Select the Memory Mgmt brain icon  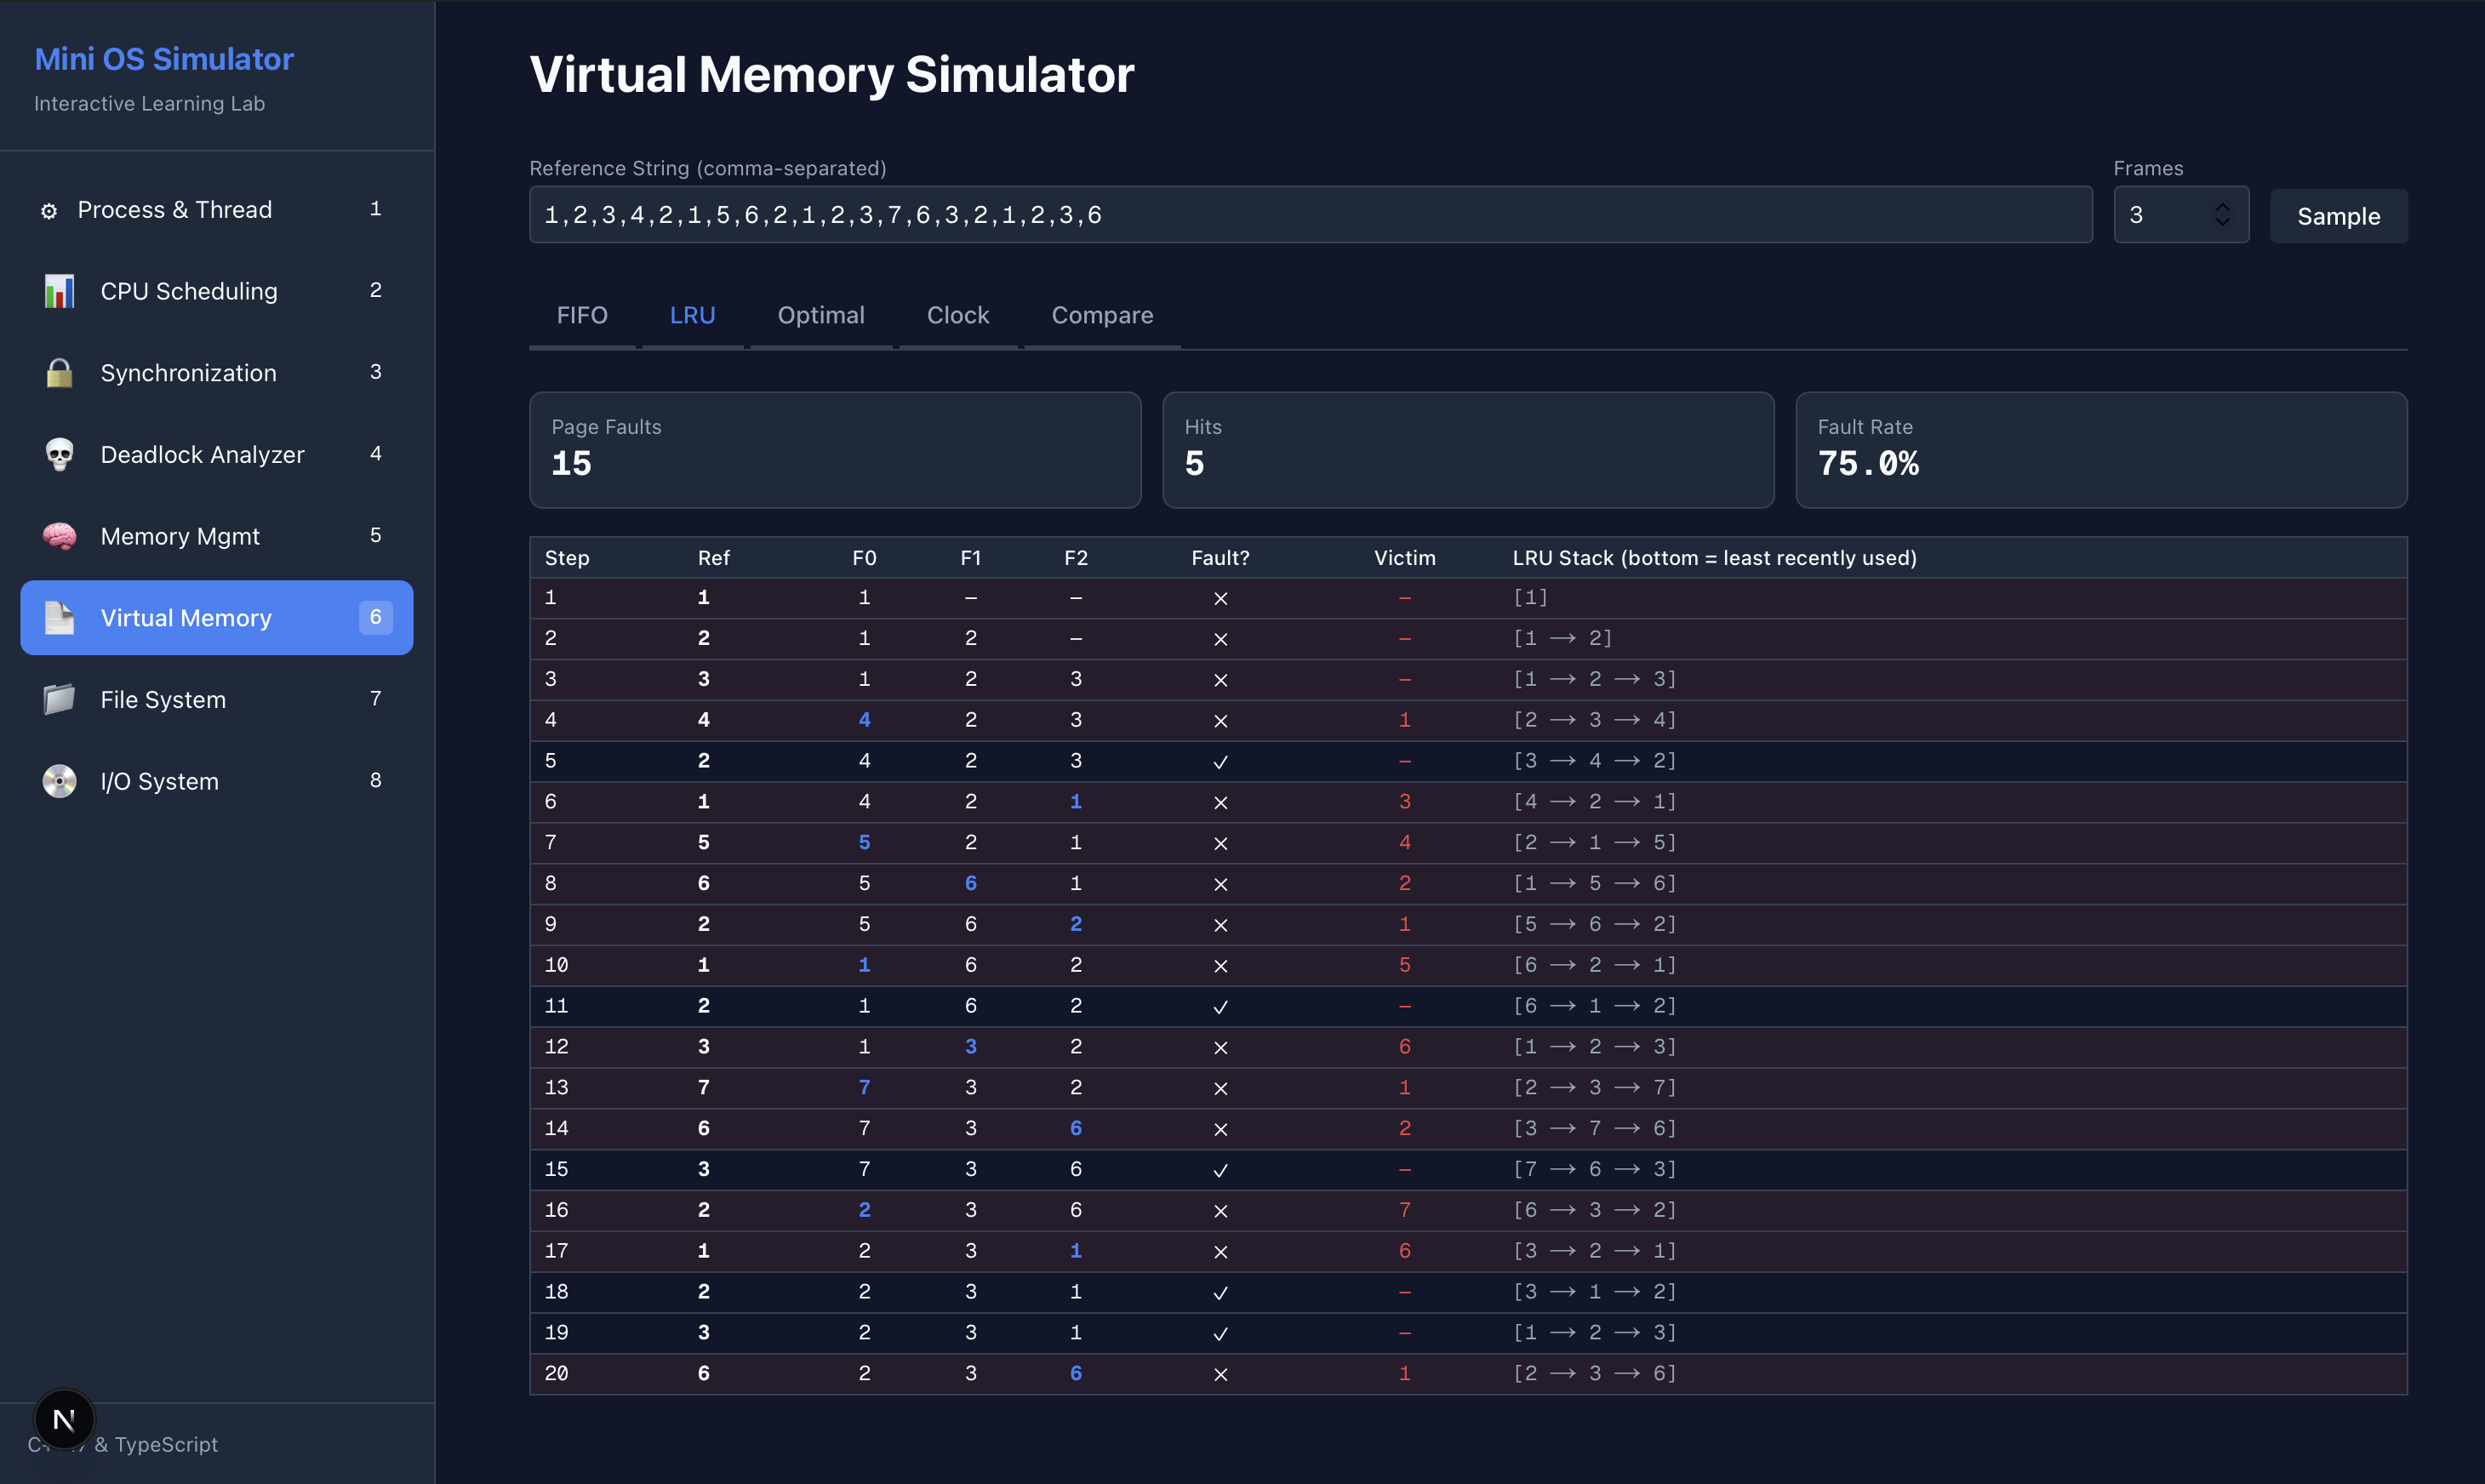[59, 536]
